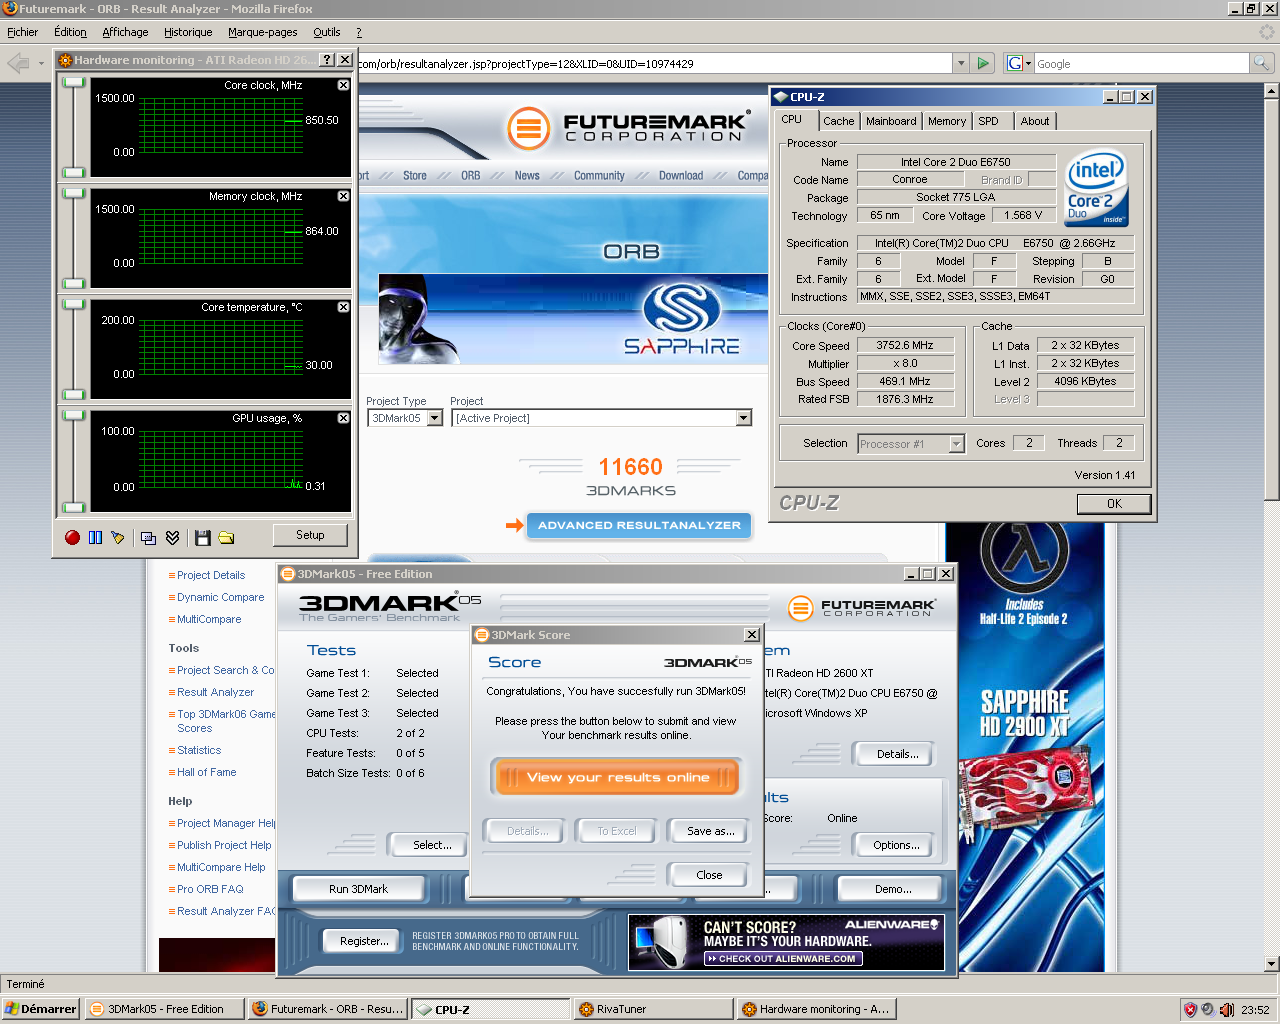Open RivaTuner from the taskbar
Viewport: 1280px width, 1024px height.
[x=654, y=1009]
